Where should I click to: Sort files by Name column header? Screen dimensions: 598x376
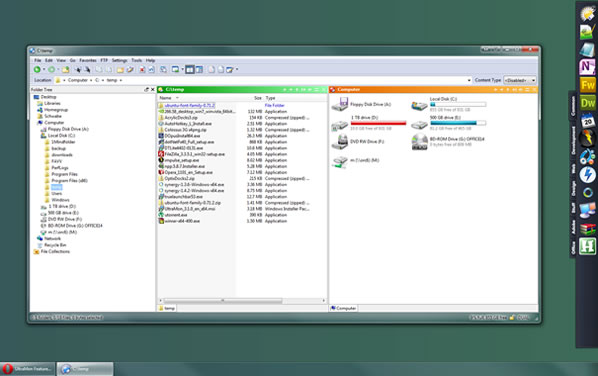[165, 98]
